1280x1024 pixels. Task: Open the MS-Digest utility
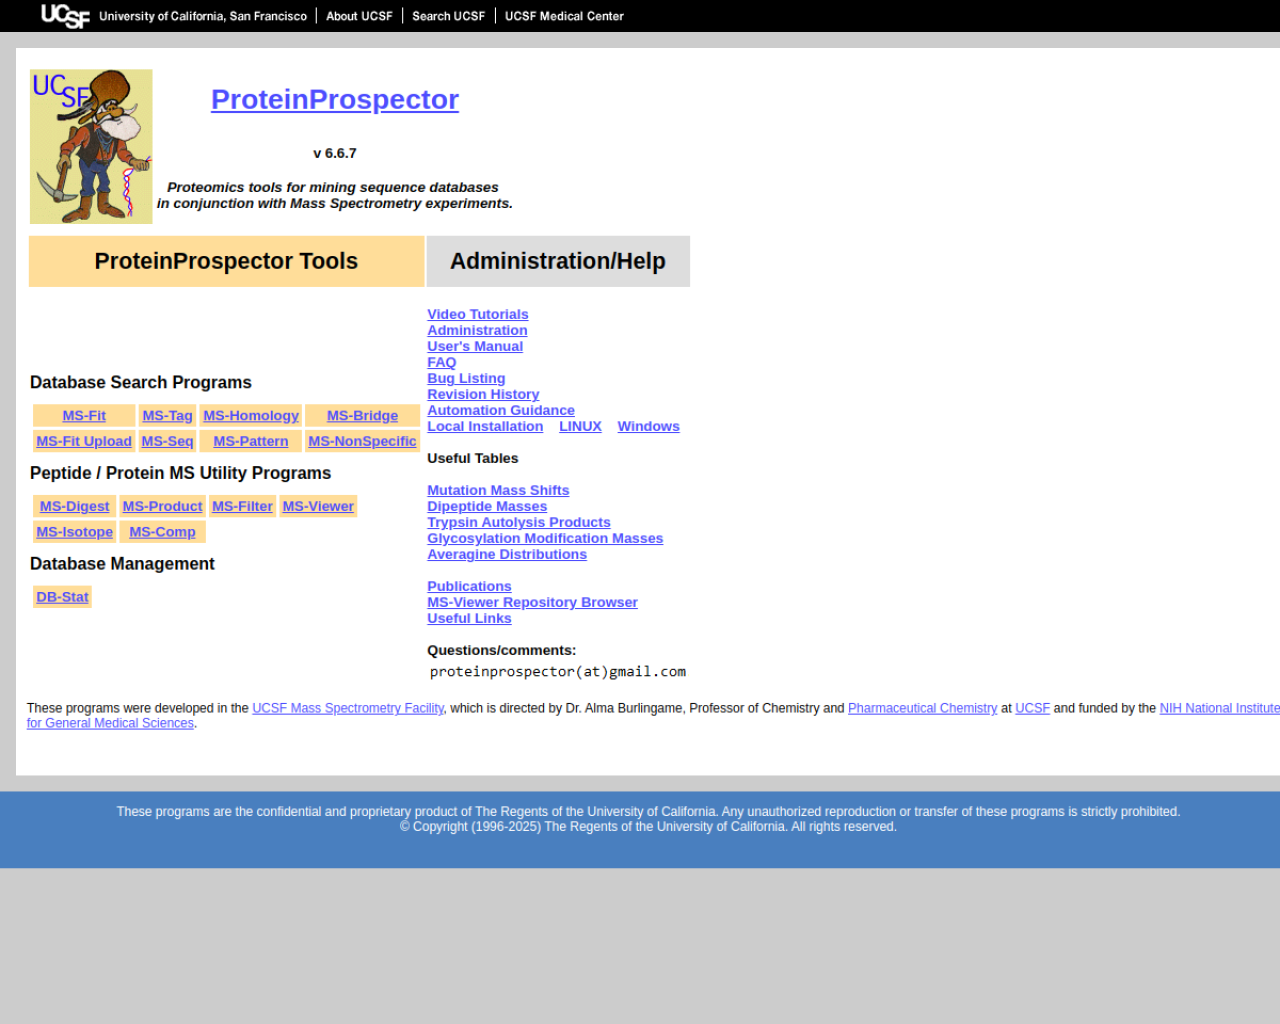(75, 507)
